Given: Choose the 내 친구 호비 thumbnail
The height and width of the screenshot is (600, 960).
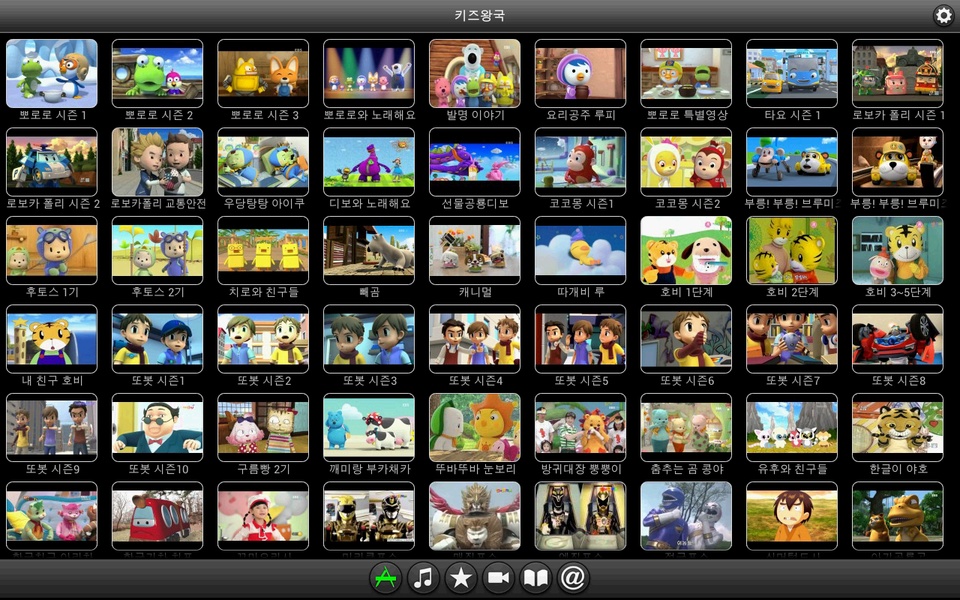Looking at the screenshot, I should pos(52,339).
